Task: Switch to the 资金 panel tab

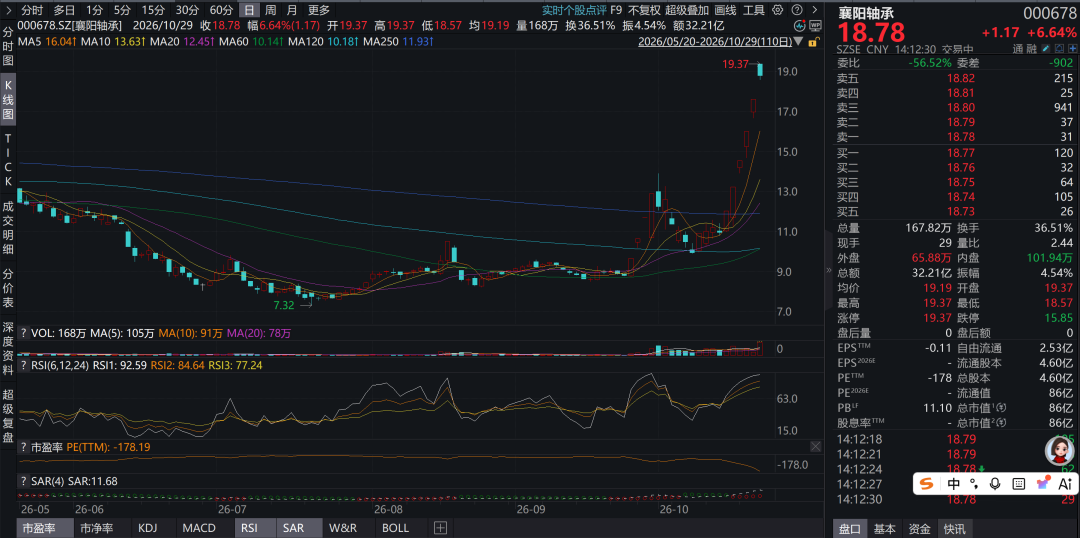Action: (920, 528)
